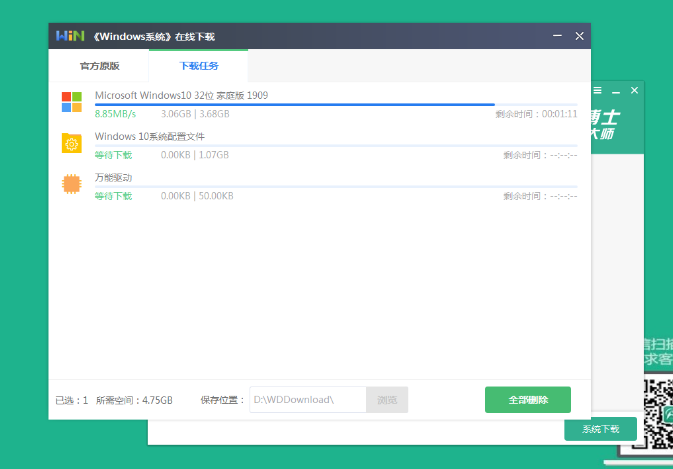Select the 万能驱动 download item

pyautogui.click(x=113, y=177)
